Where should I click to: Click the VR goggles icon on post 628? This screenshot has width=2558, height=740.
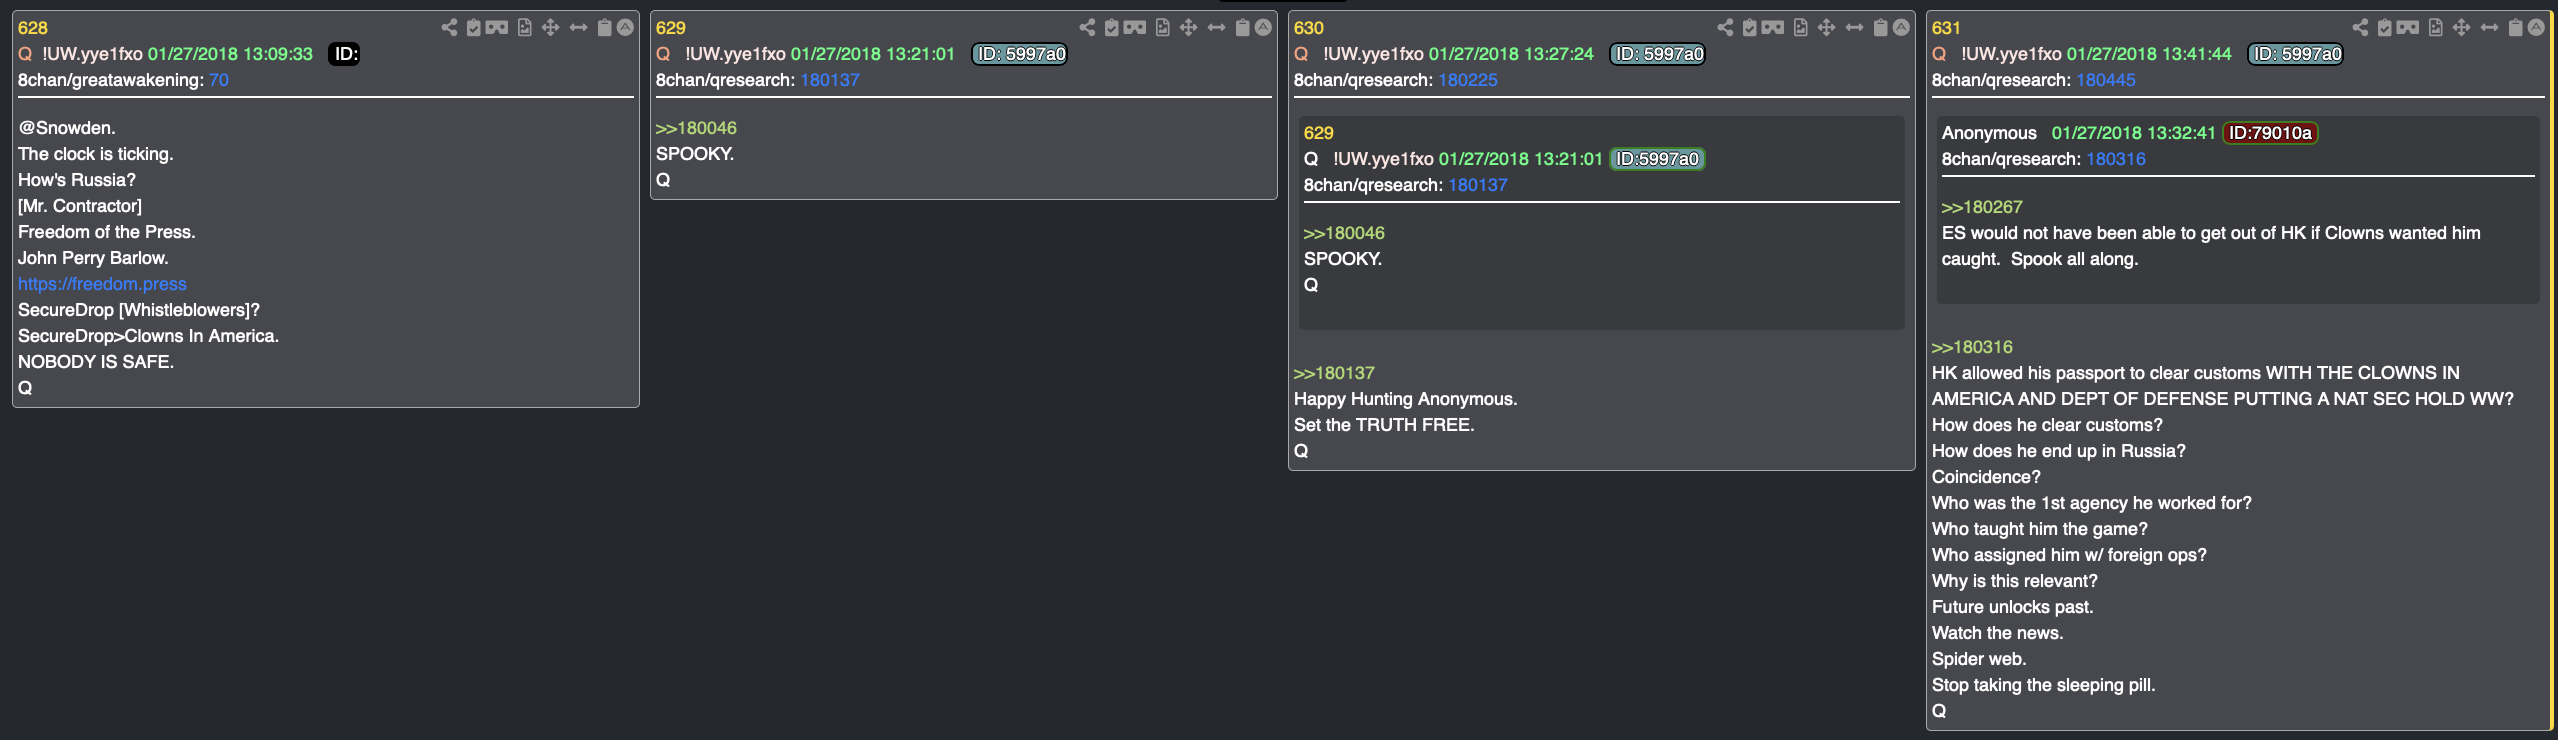click(497, 27)
